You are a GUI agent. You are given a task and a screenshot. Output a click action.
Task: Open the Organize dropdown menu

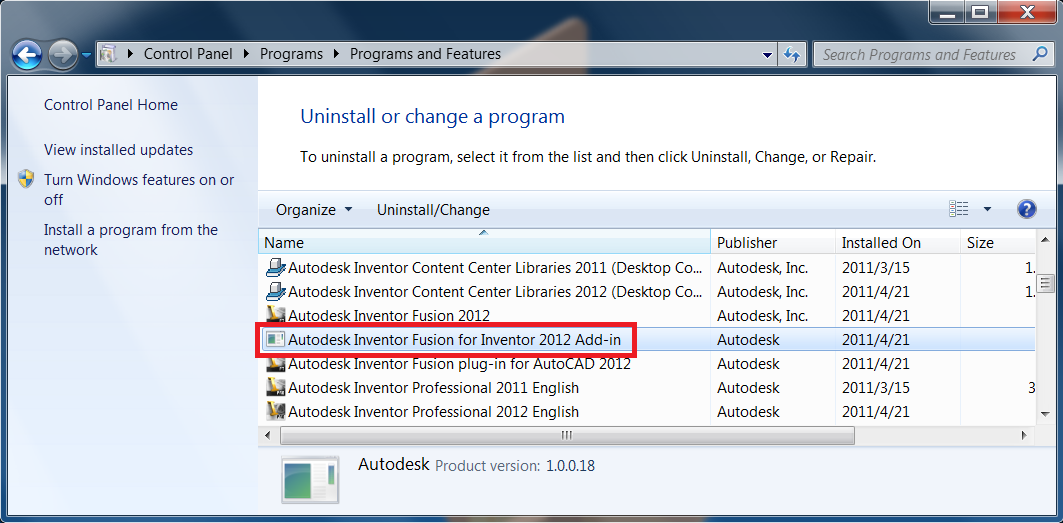[314, 210]
